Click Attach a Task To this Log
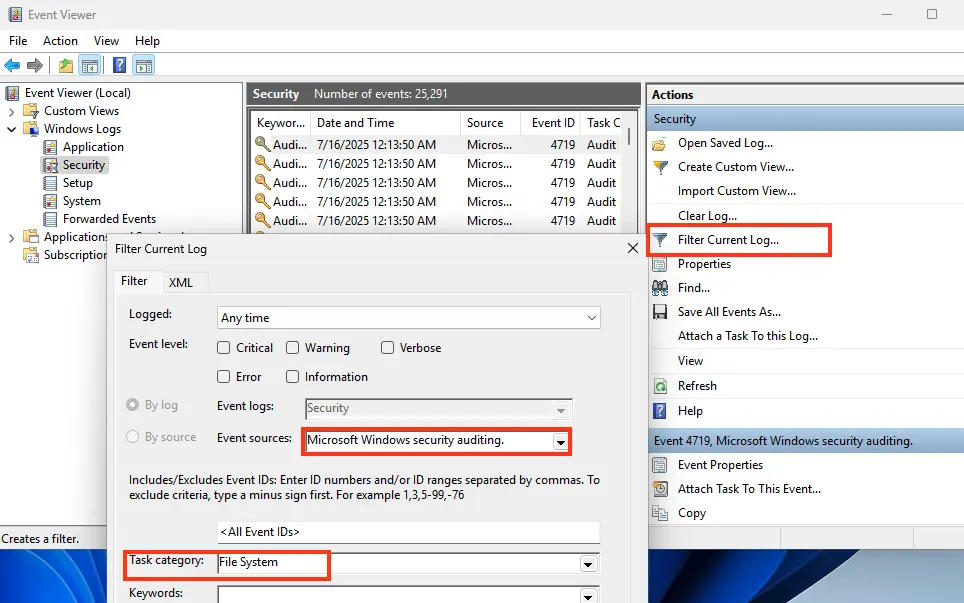The width and height of the screenshot is (964, 603). coord(747,336)
